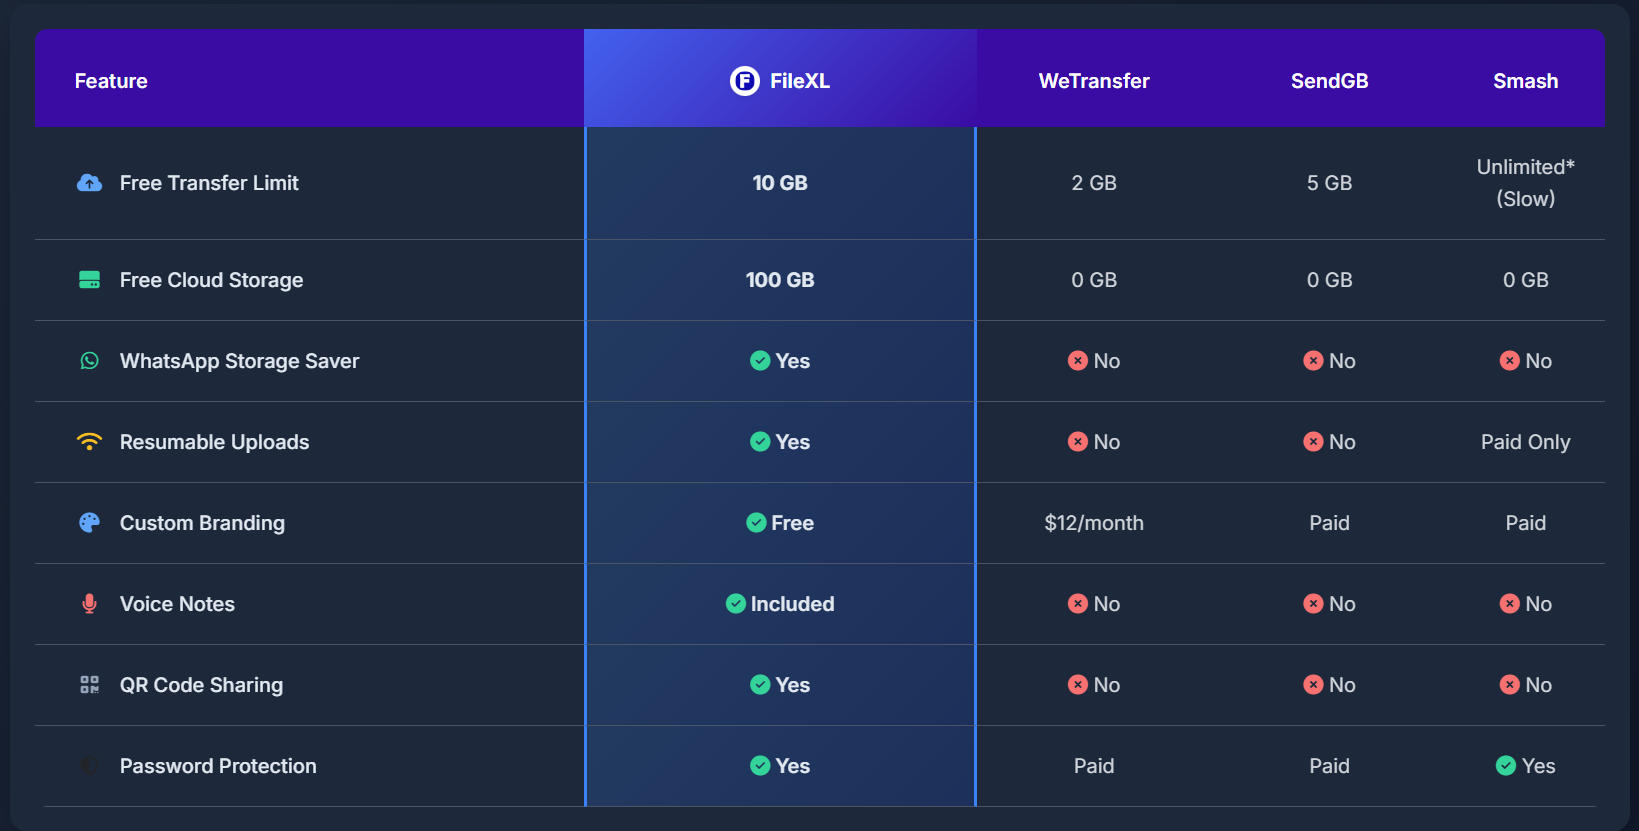Click the palette icon beside Custom Branding
Image resolution: width=1639 pixels, height=831 pixels.
coord(90,523)
